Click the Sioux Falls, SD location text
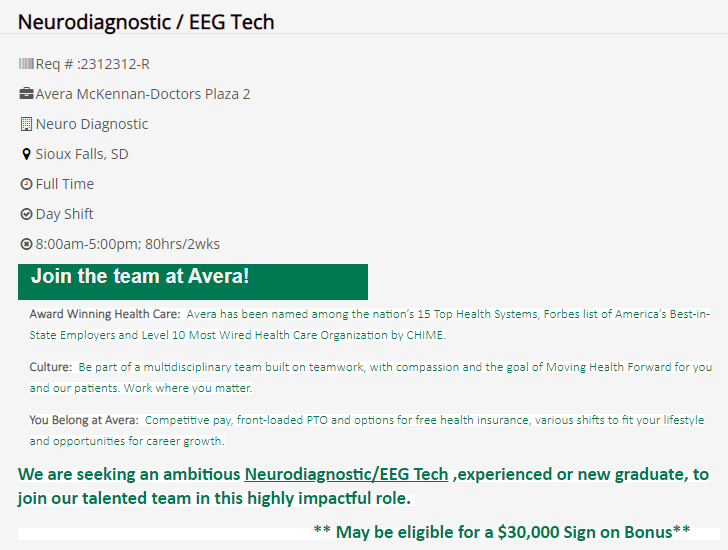This screenshot has width=728, height=550. pos(82,154)
